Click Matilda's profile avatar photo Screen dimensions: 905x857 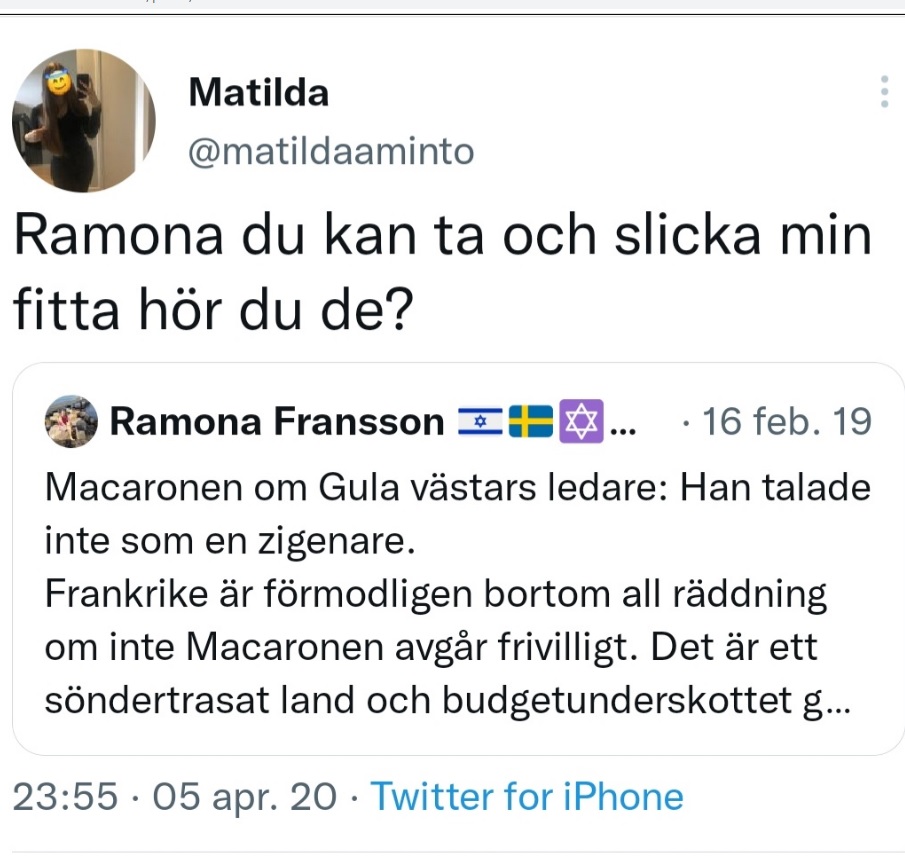point(84,120)
